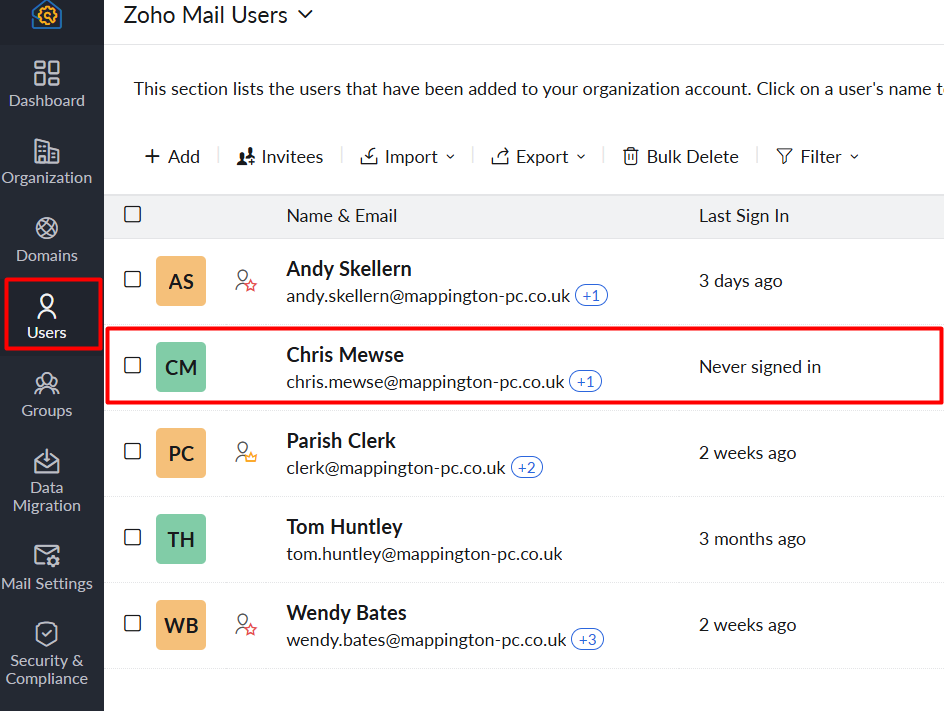Go to Organization in sidebar
The height and width of the screenshot is (711, 944).
(47, 152)
